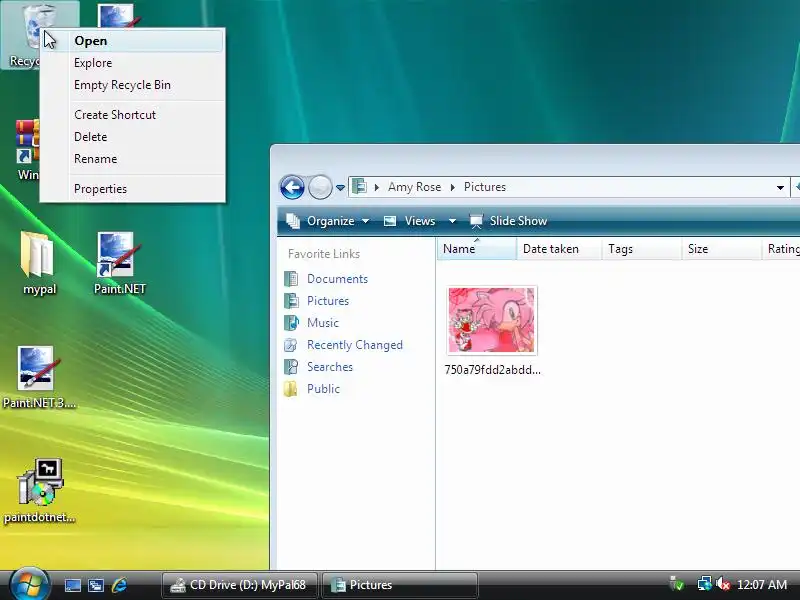Screen dimensions: 800x600
Task: Select the paintdotnet installer icon
Action: (x=39, y=491)
